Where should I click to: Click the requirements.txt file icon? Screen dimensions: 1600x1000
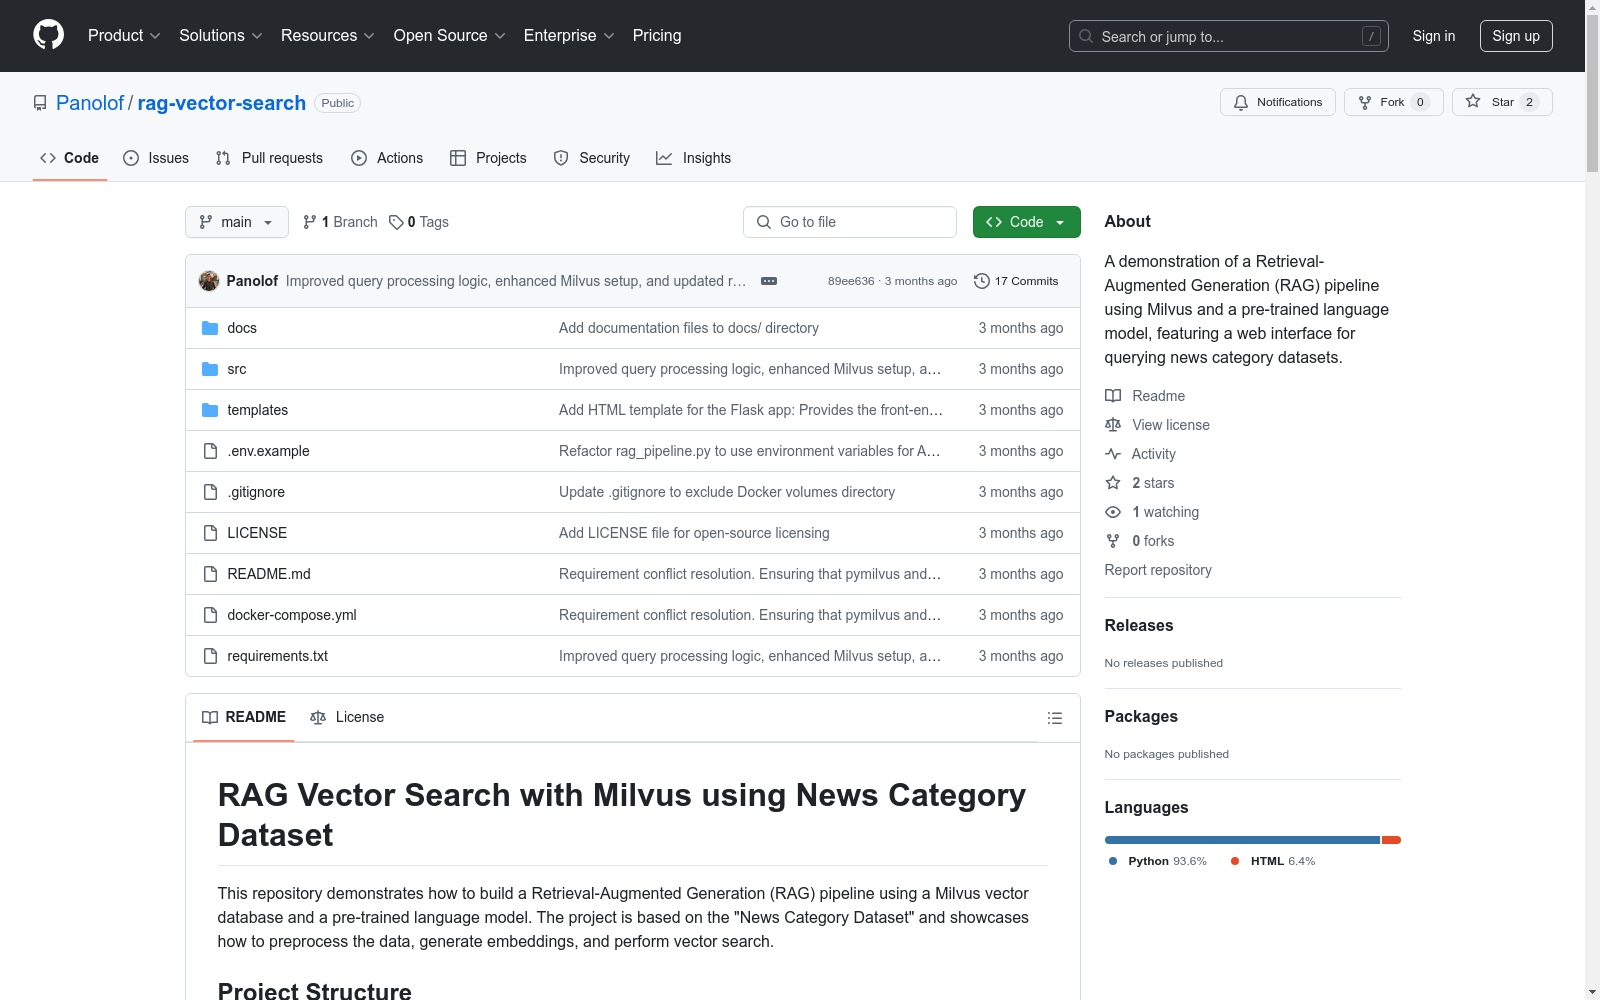210,656
